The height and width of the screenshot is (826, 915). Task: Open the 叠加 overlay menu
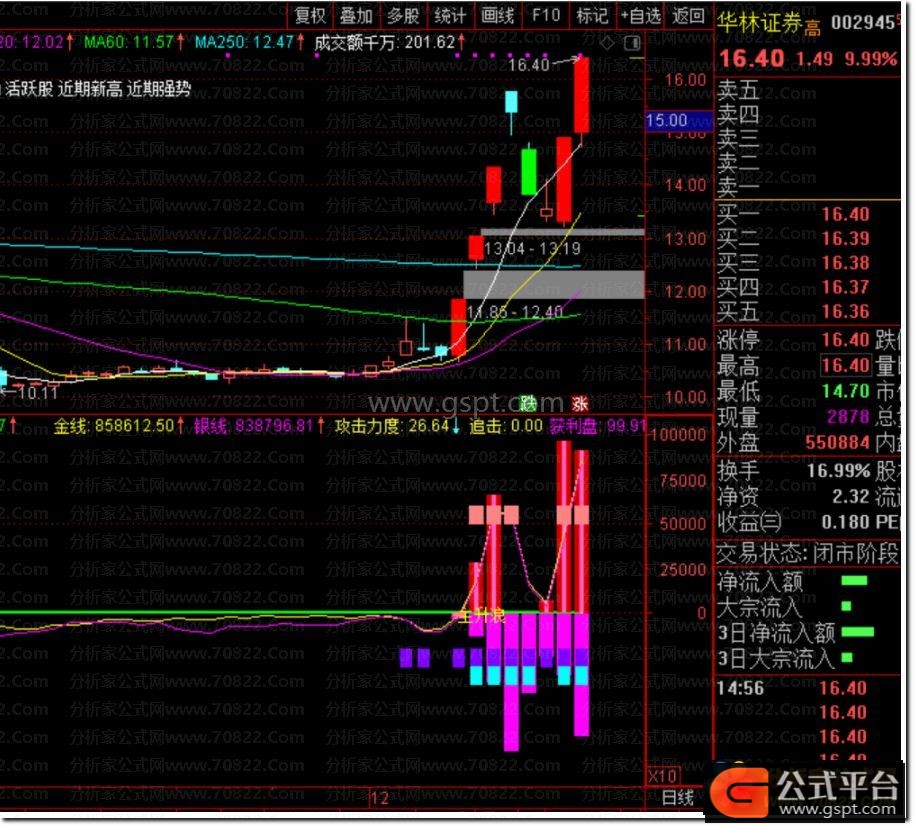click(x=356, y=16)
